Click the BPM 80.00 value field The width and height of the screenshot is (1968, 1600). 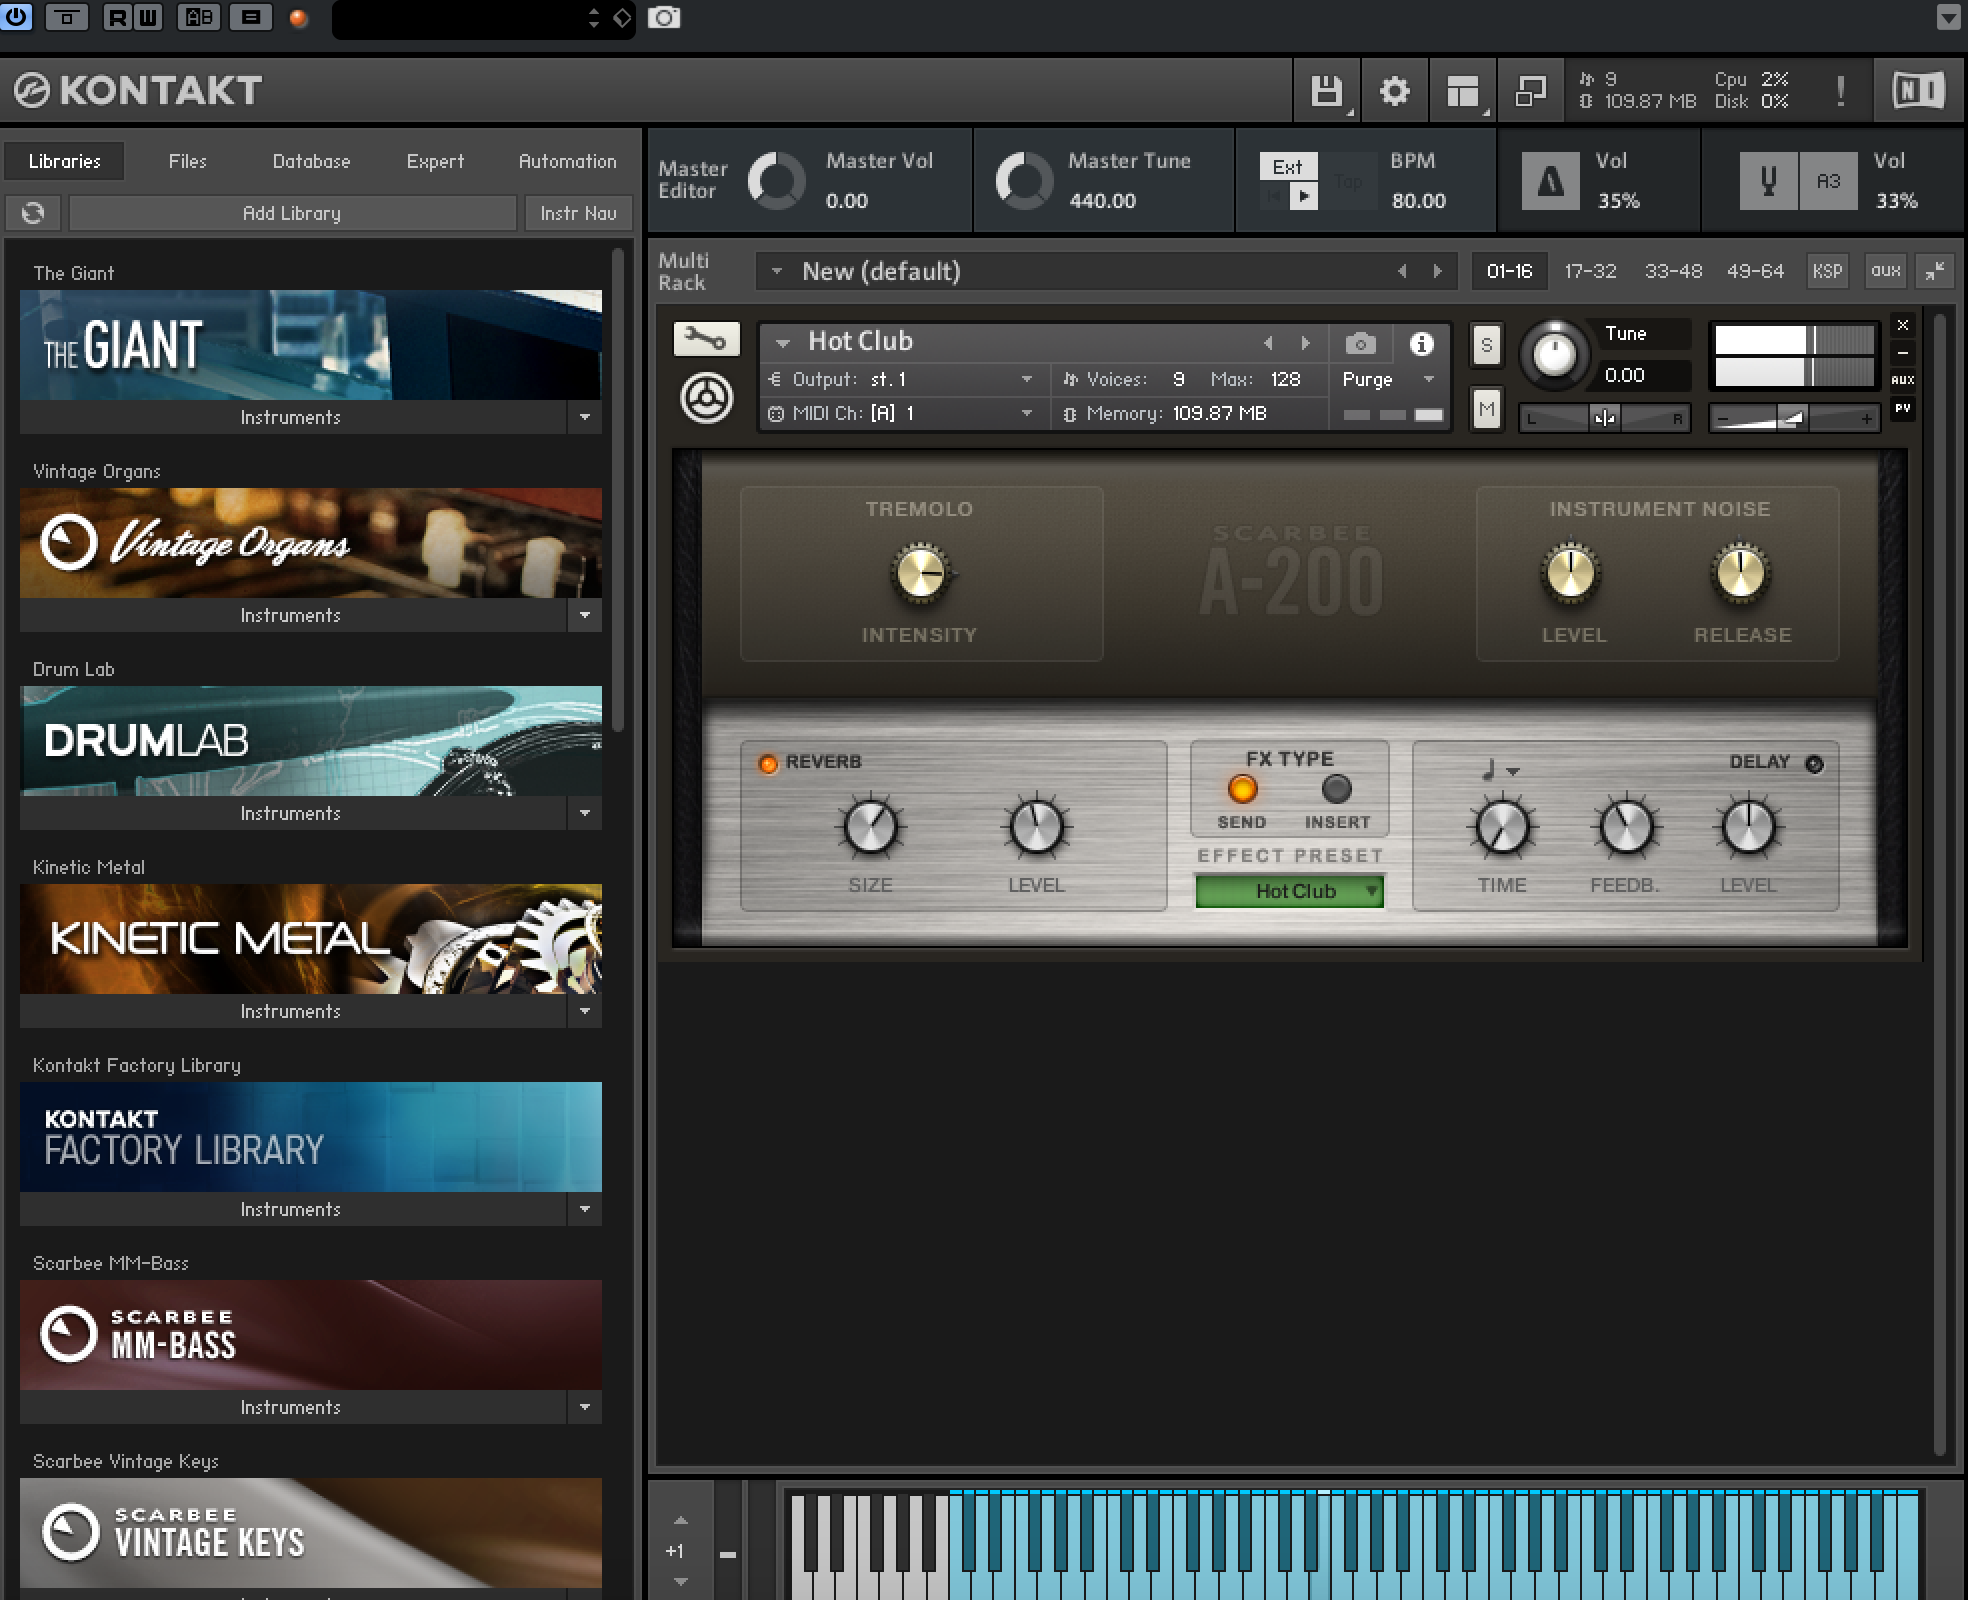(x=1418, y=201)
